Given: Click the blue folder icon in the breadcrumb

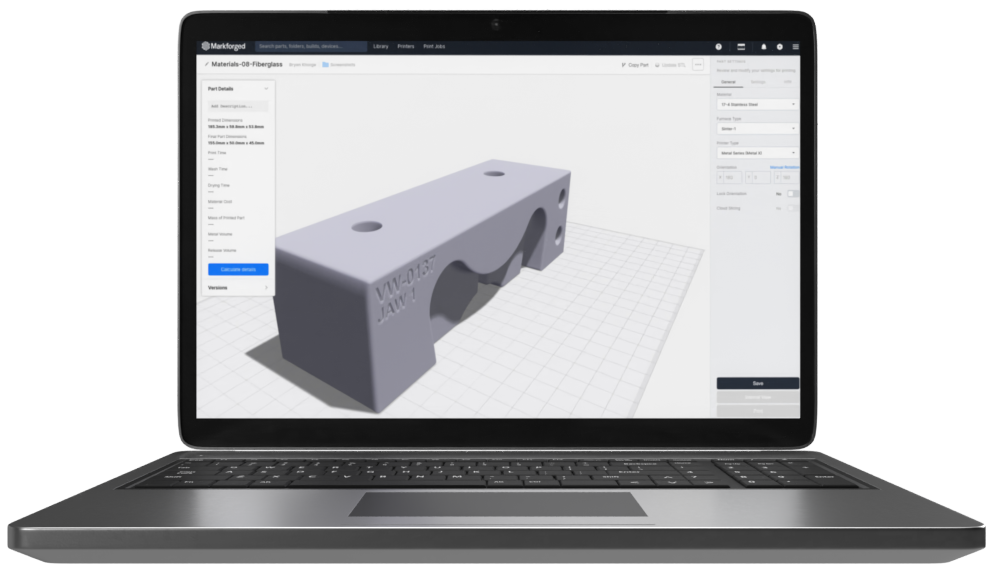Looking at the screenshot, I should 325,65.
